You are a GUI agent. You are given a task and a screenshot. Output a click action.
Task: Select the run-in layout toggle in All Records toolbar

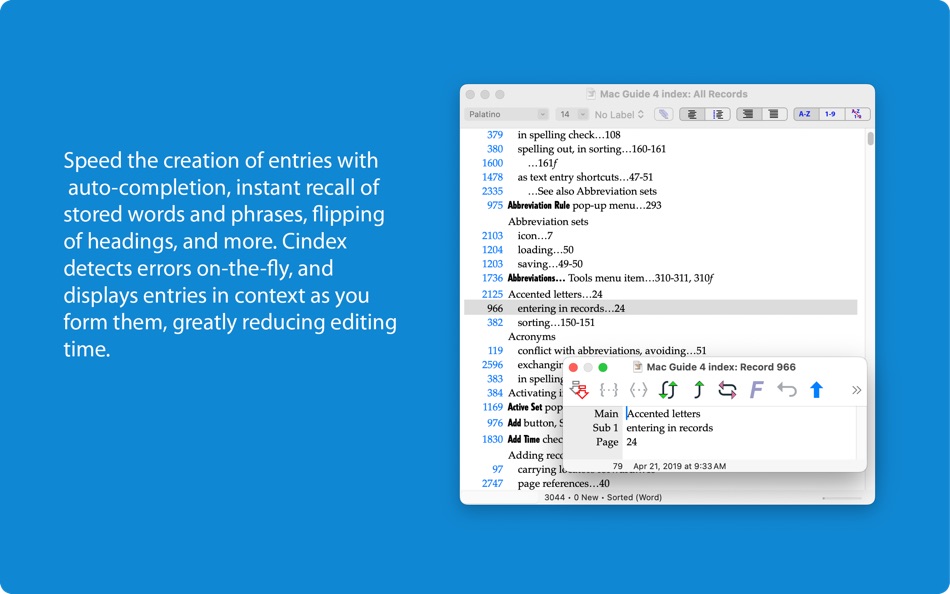(x=774, y=114)
